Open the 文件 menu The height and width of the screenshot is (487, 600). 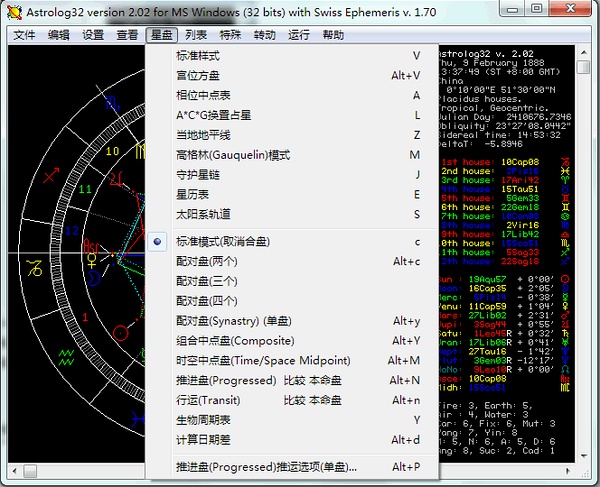point(24,34)
